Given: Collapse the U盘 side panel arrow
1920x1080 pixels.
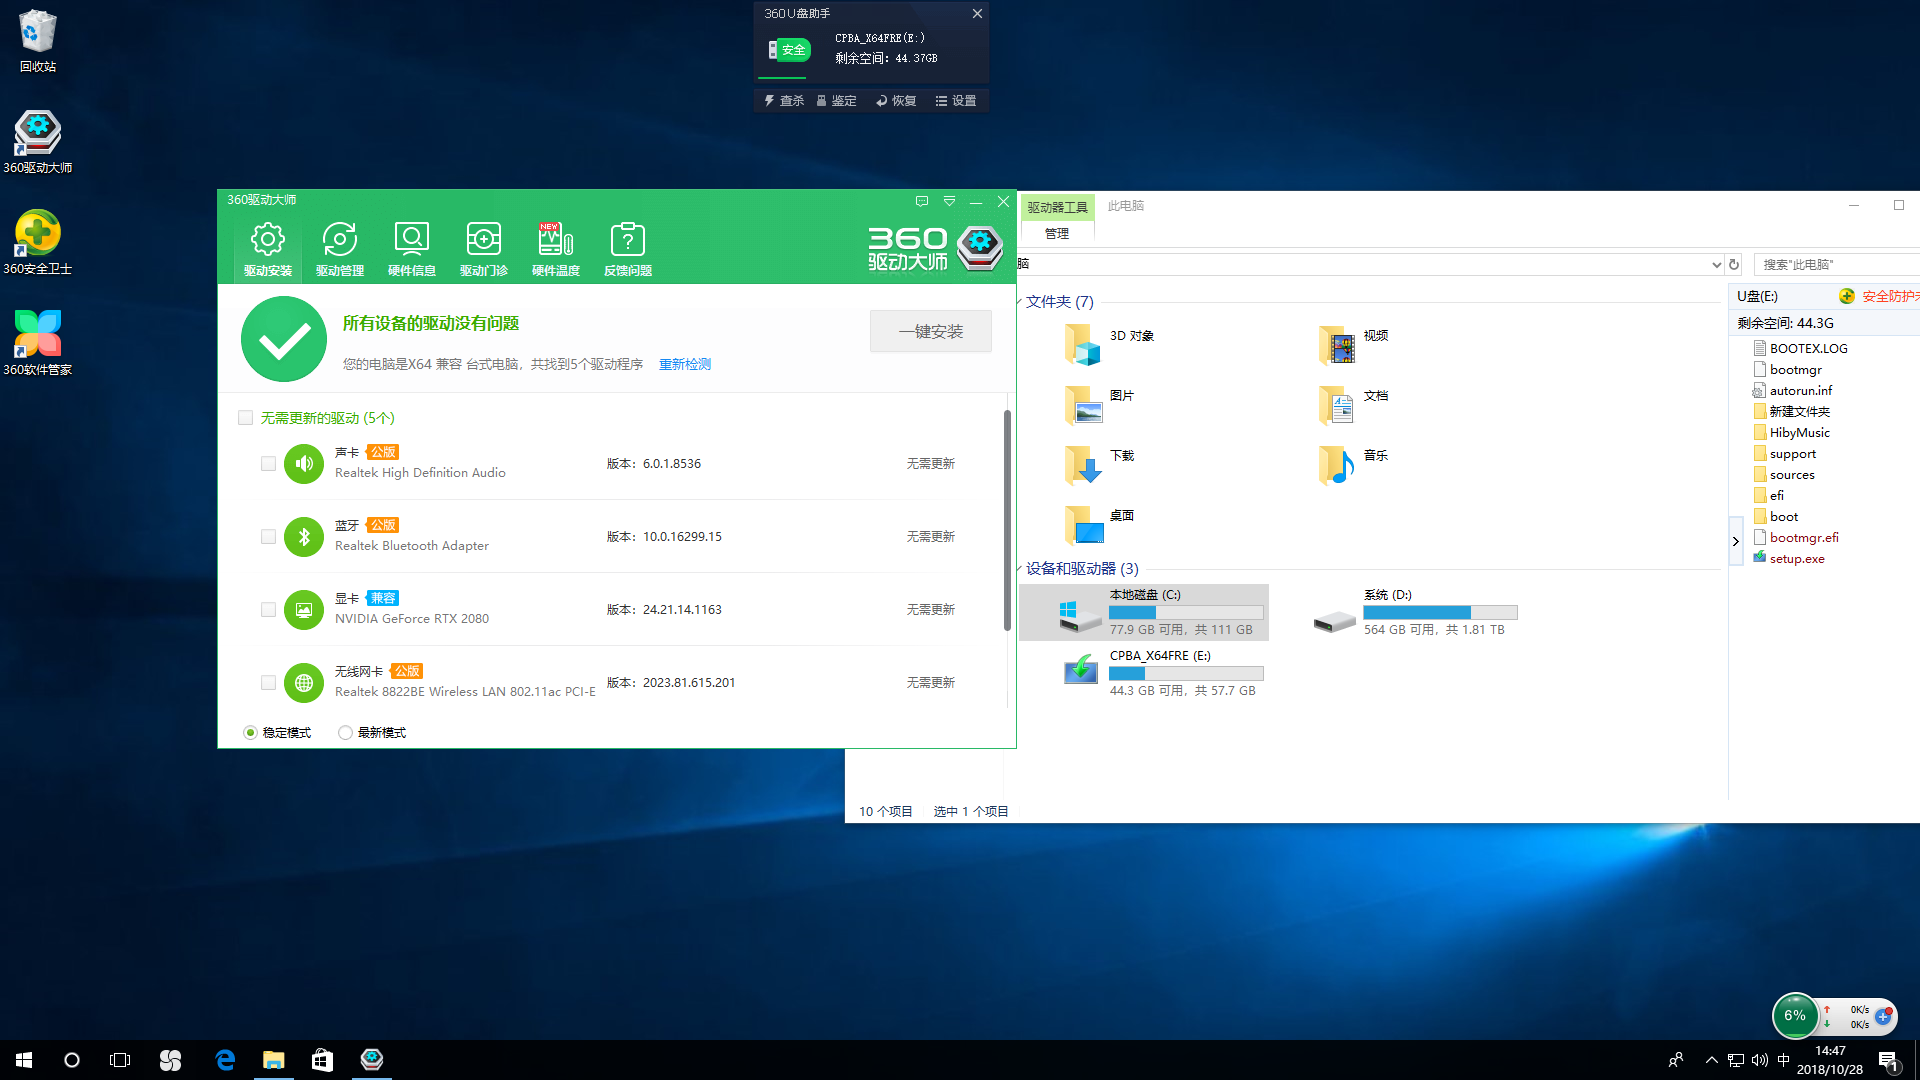Looking at the screenshot, I should point(1735,541).
